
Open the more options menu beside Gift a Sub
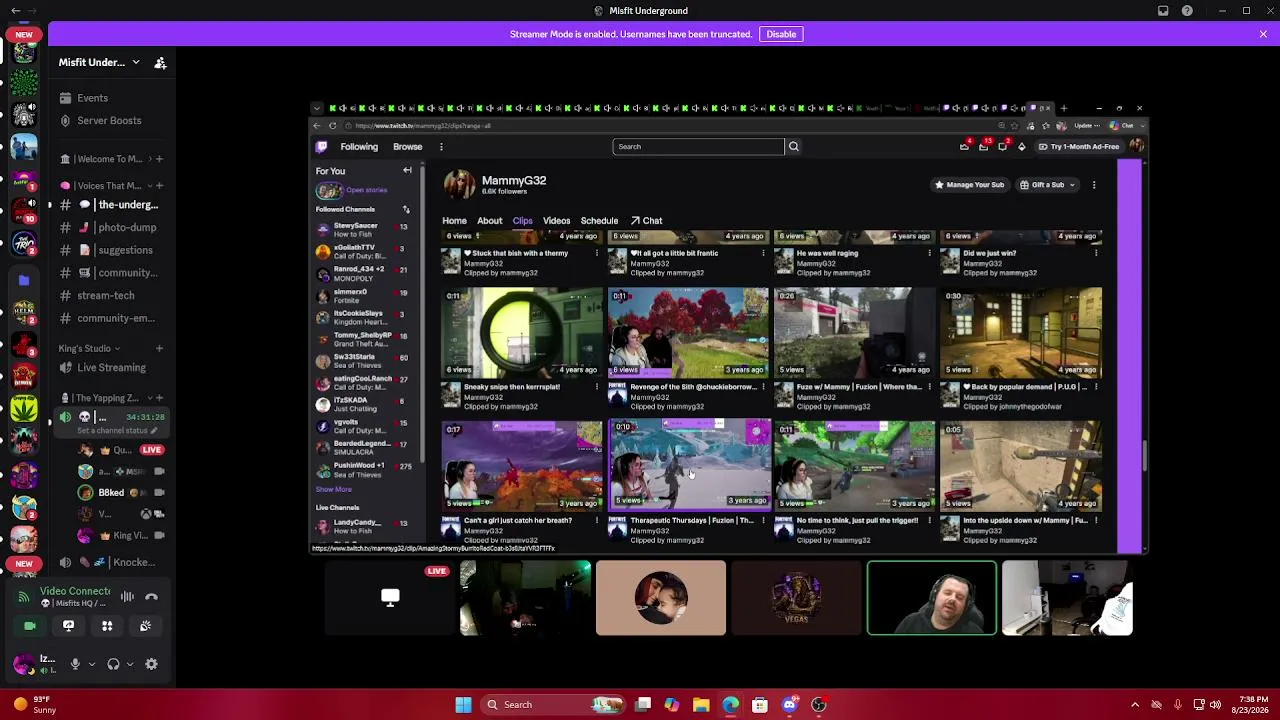coord(1094,185)
